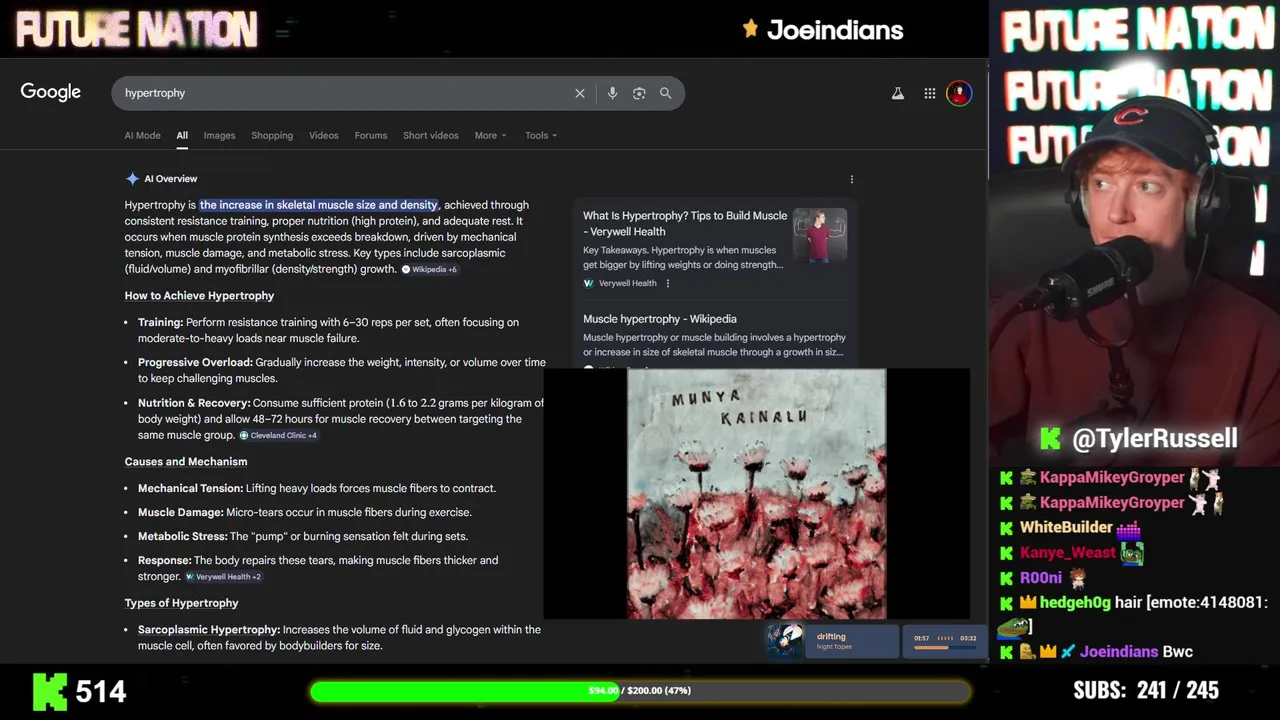
Task: Click the 514 viewer count
Action: point(101,691)
